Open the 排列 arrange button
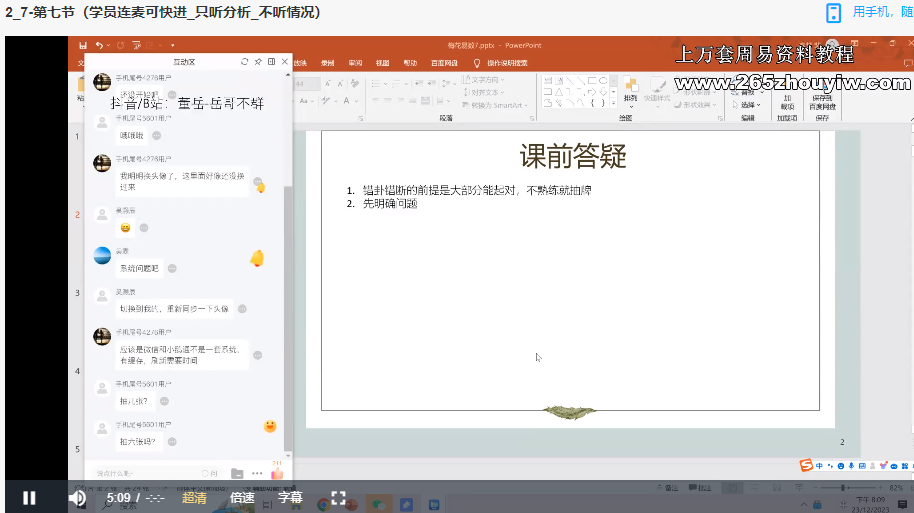Screen dimensions: 914x513 [x=630, y=90]
